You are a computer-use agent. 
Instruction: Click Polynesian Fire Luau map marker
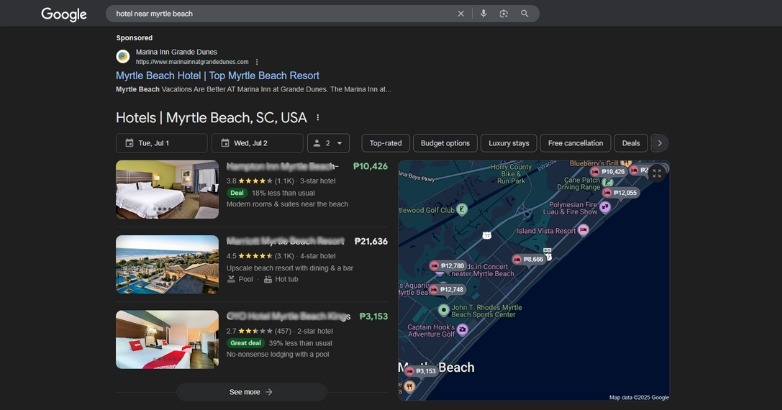(x=604, y=206)
